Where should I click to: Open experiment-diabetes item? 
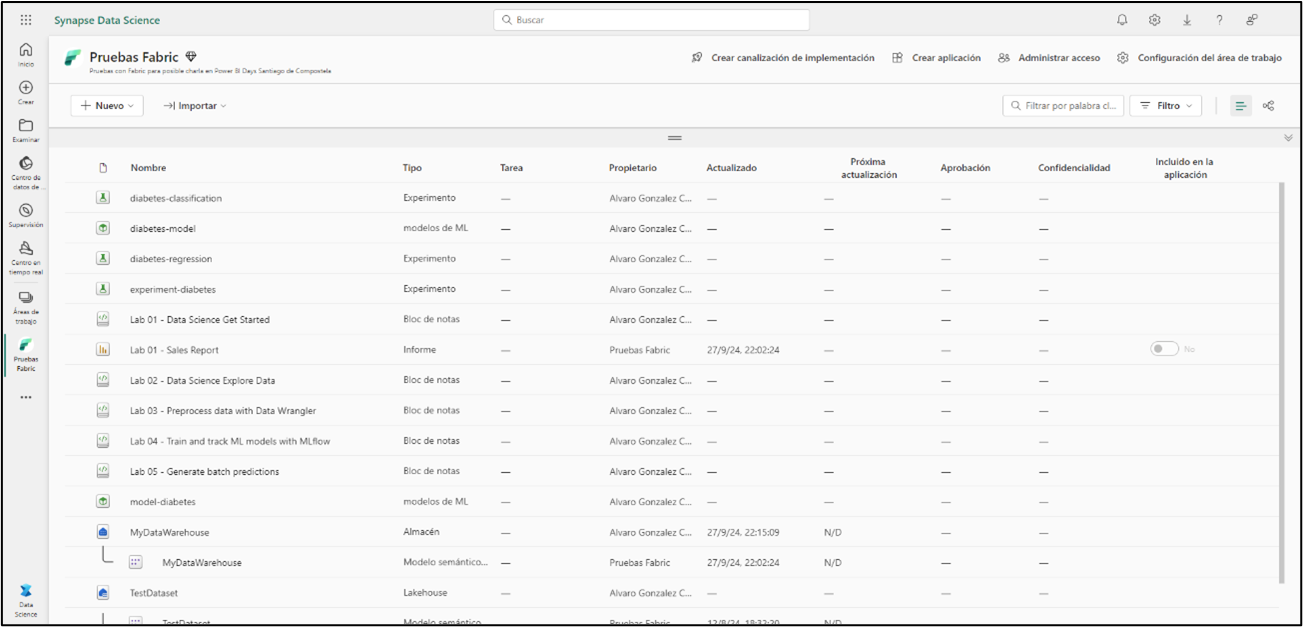click(173, 289)
